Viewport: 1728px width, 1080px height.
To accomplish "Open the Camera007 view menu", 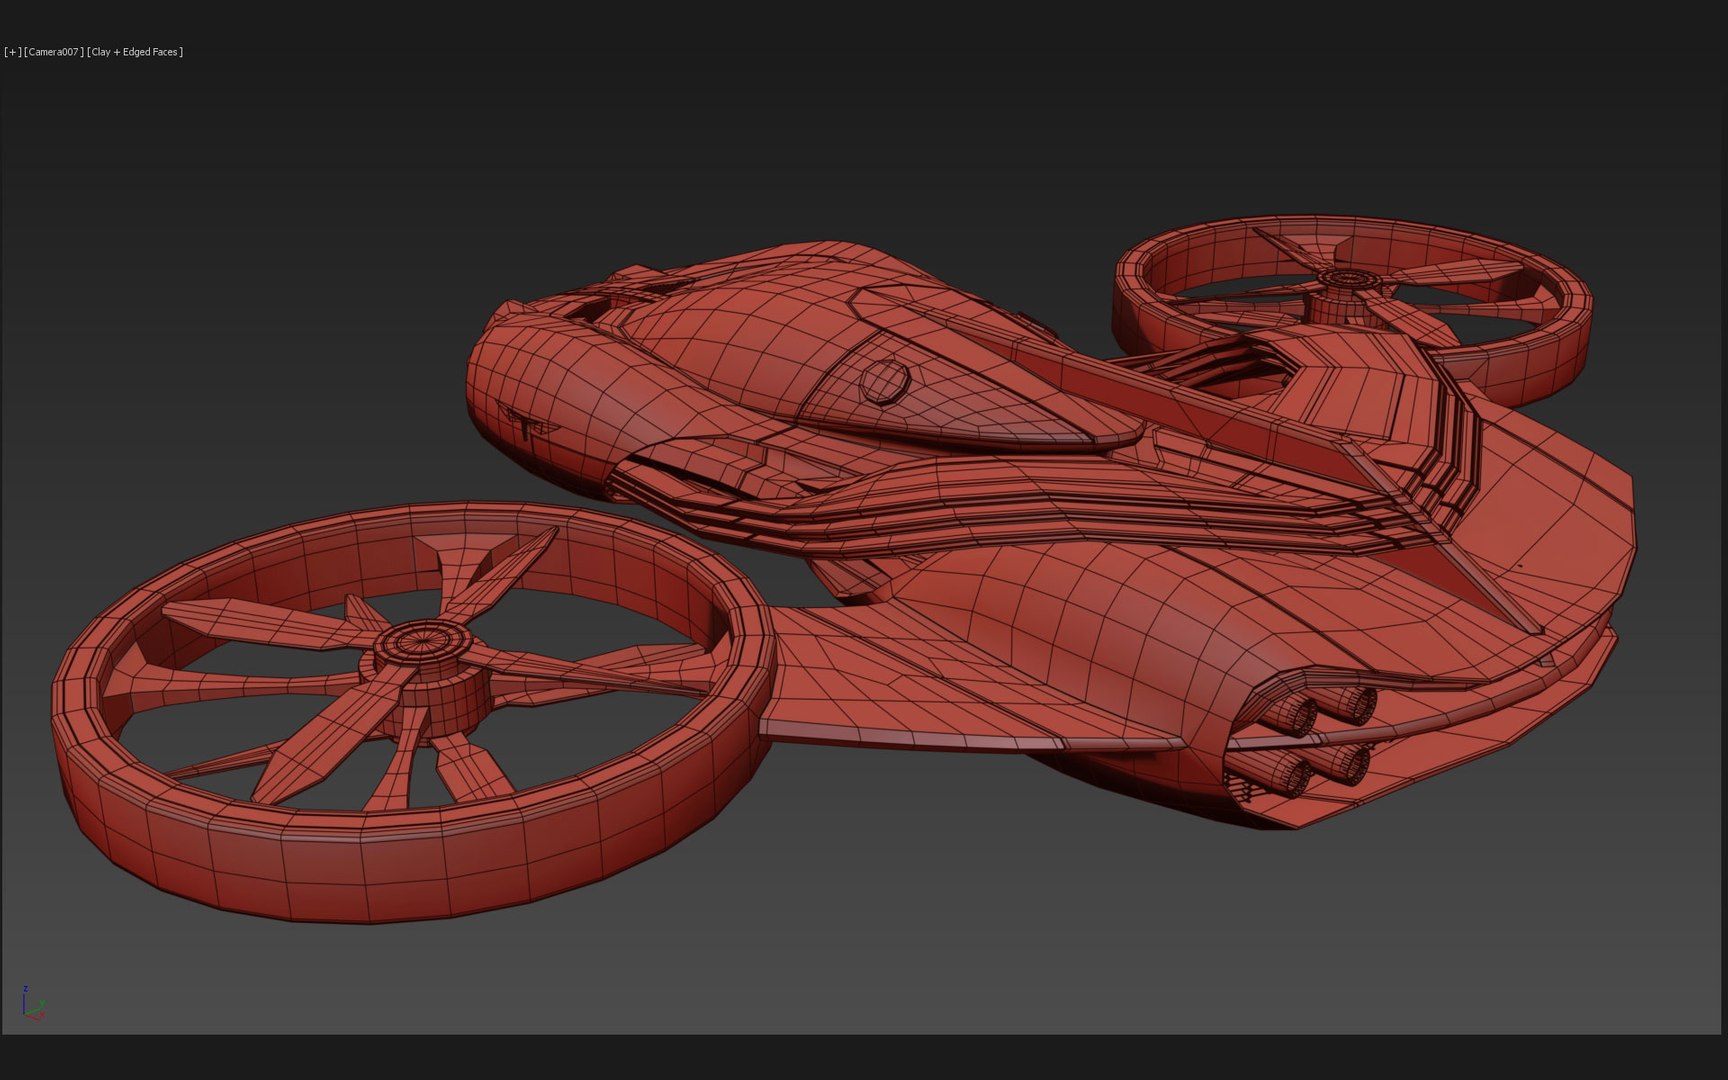I will pyautogui.click(x=54, y=52).
